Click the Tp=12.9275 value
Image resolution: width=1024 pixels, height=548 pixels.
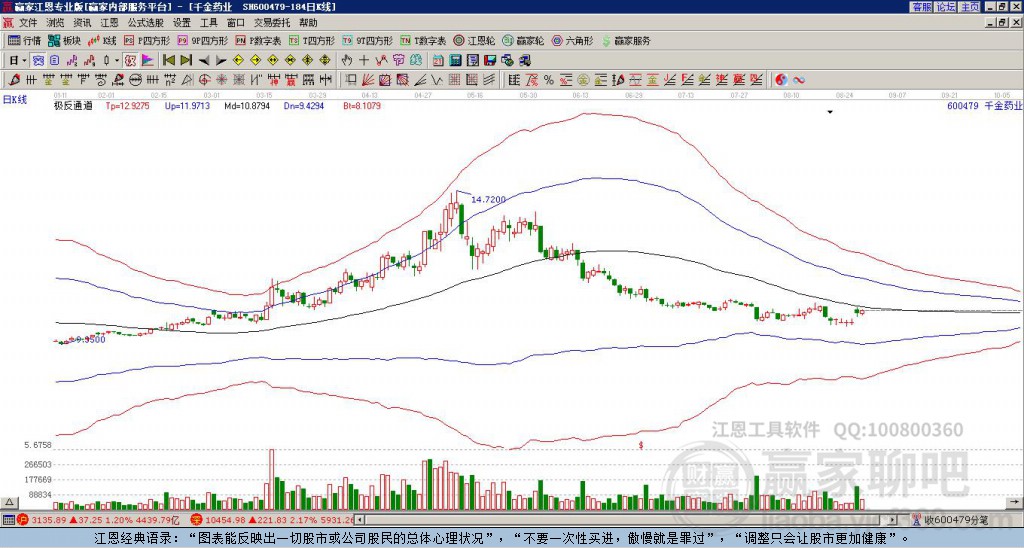pos(127,105)
